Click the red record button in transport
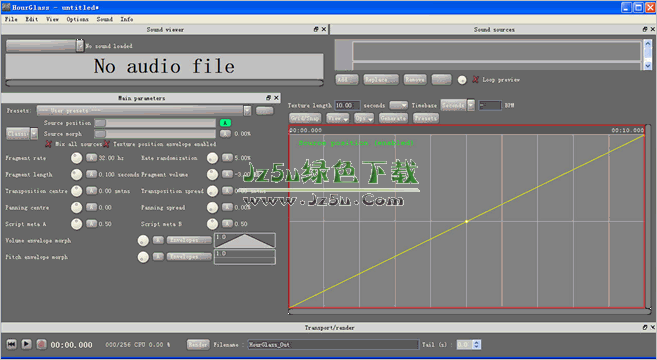The height and width of the screenshot is (360, 657). tap(41, 344)
